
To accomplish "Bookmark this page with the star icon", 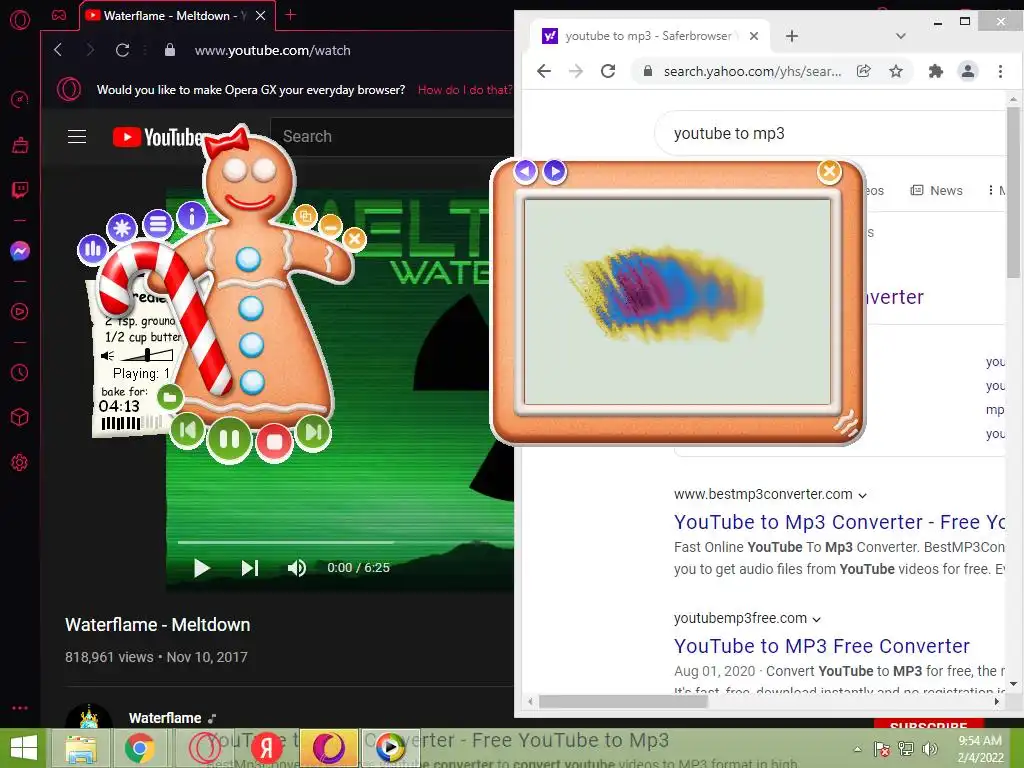I will point(896,71).
